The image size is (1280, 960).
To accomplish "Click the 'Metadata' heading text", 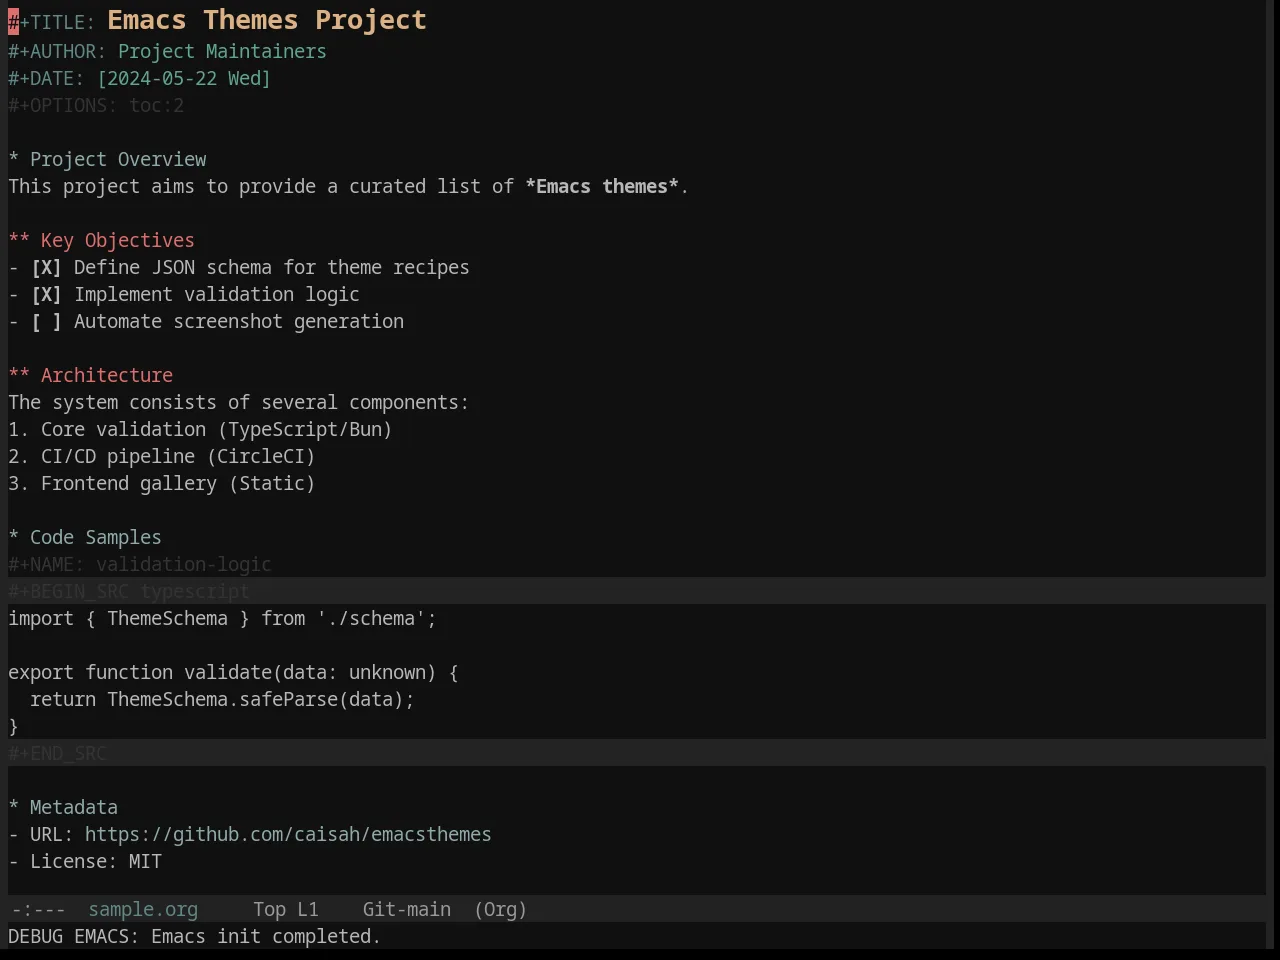I will [74, 808].
